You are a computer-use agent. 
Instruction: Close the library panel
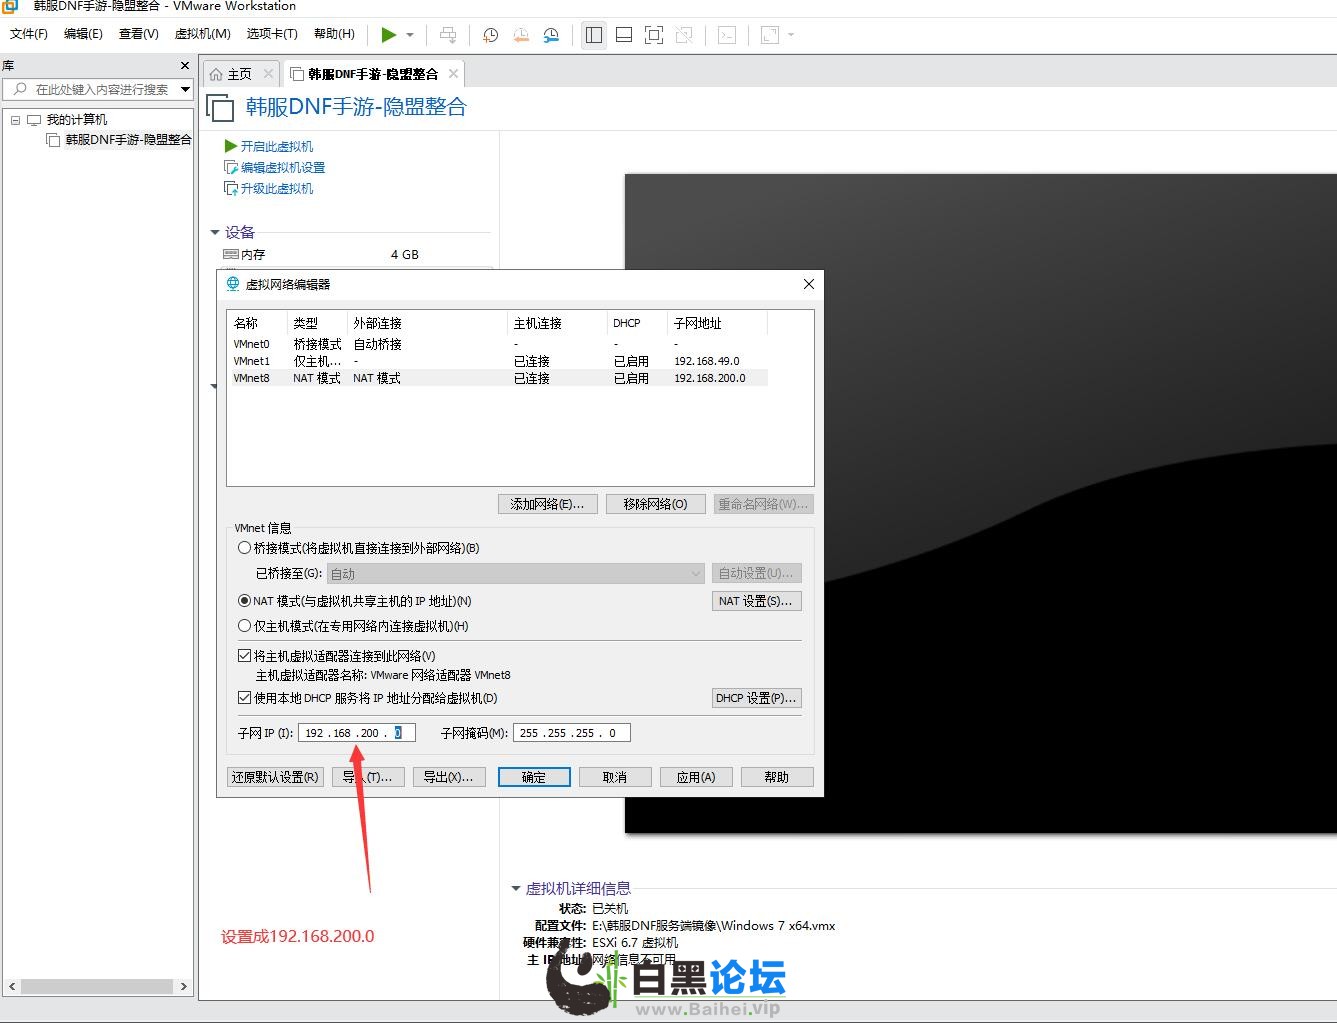point(185,65)
